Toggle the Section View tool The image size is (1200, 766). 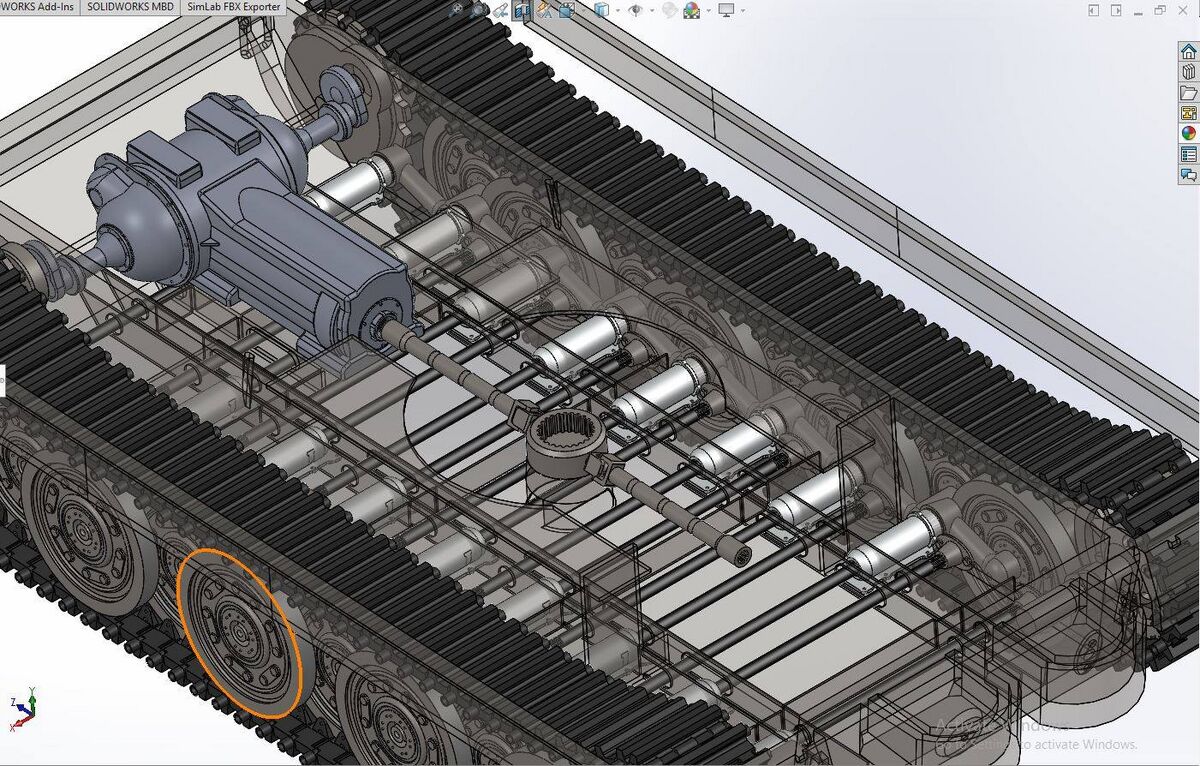coord(521,10)
